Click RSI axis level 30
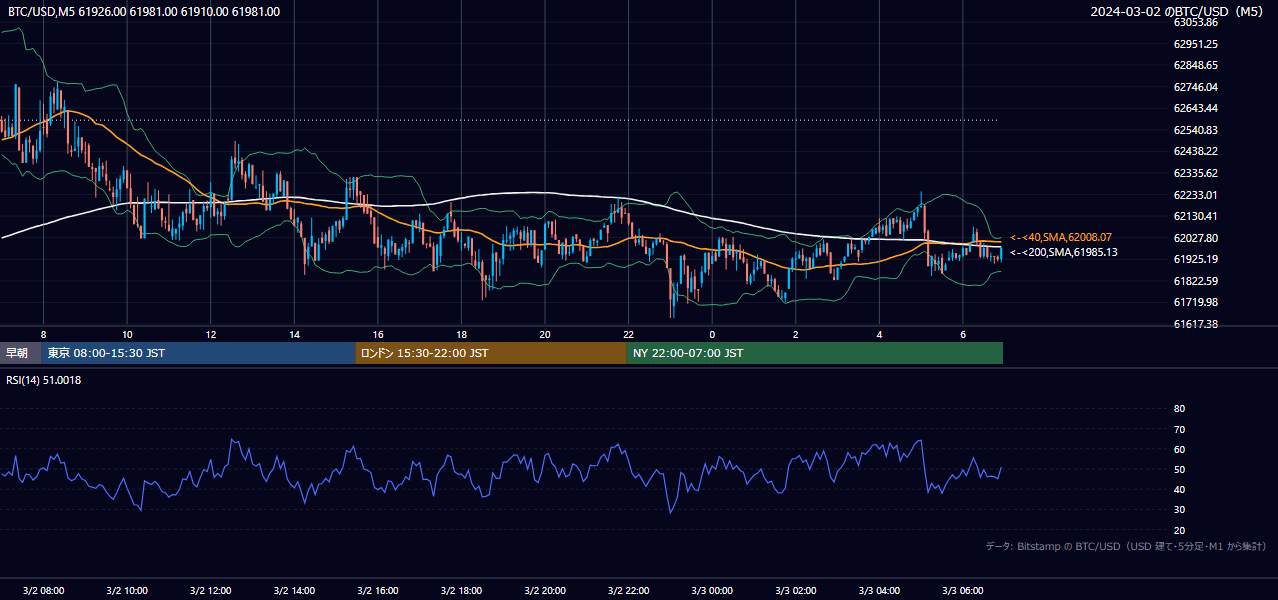Image resolution: width=1278 pixels, height=600 pixels. [1179, 510]
